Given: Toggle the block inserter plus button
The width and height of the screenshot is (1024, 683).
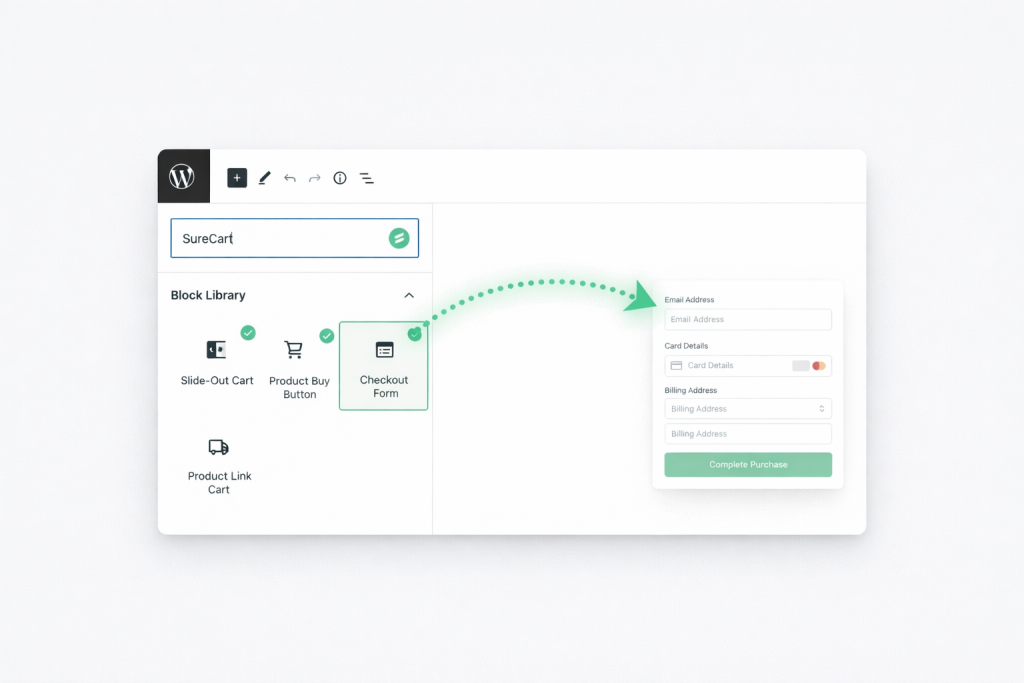Looking at the screenshot, I should coord(237,178).
